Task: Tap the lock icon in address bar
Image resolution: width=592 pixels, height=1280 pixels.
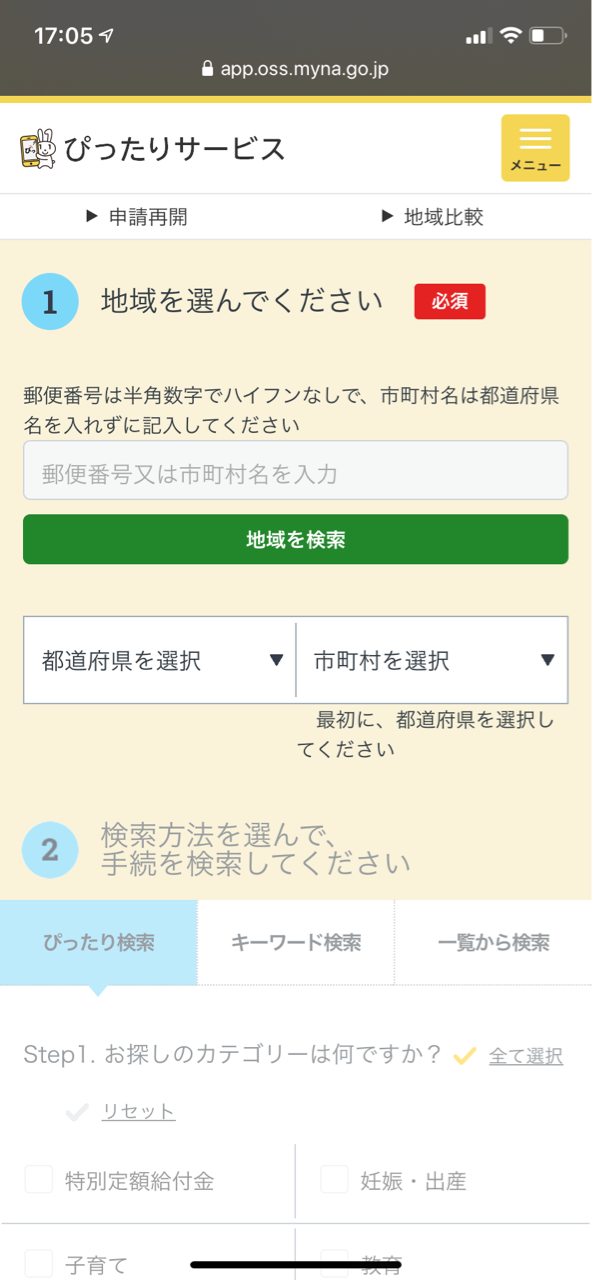Action: 208,69
